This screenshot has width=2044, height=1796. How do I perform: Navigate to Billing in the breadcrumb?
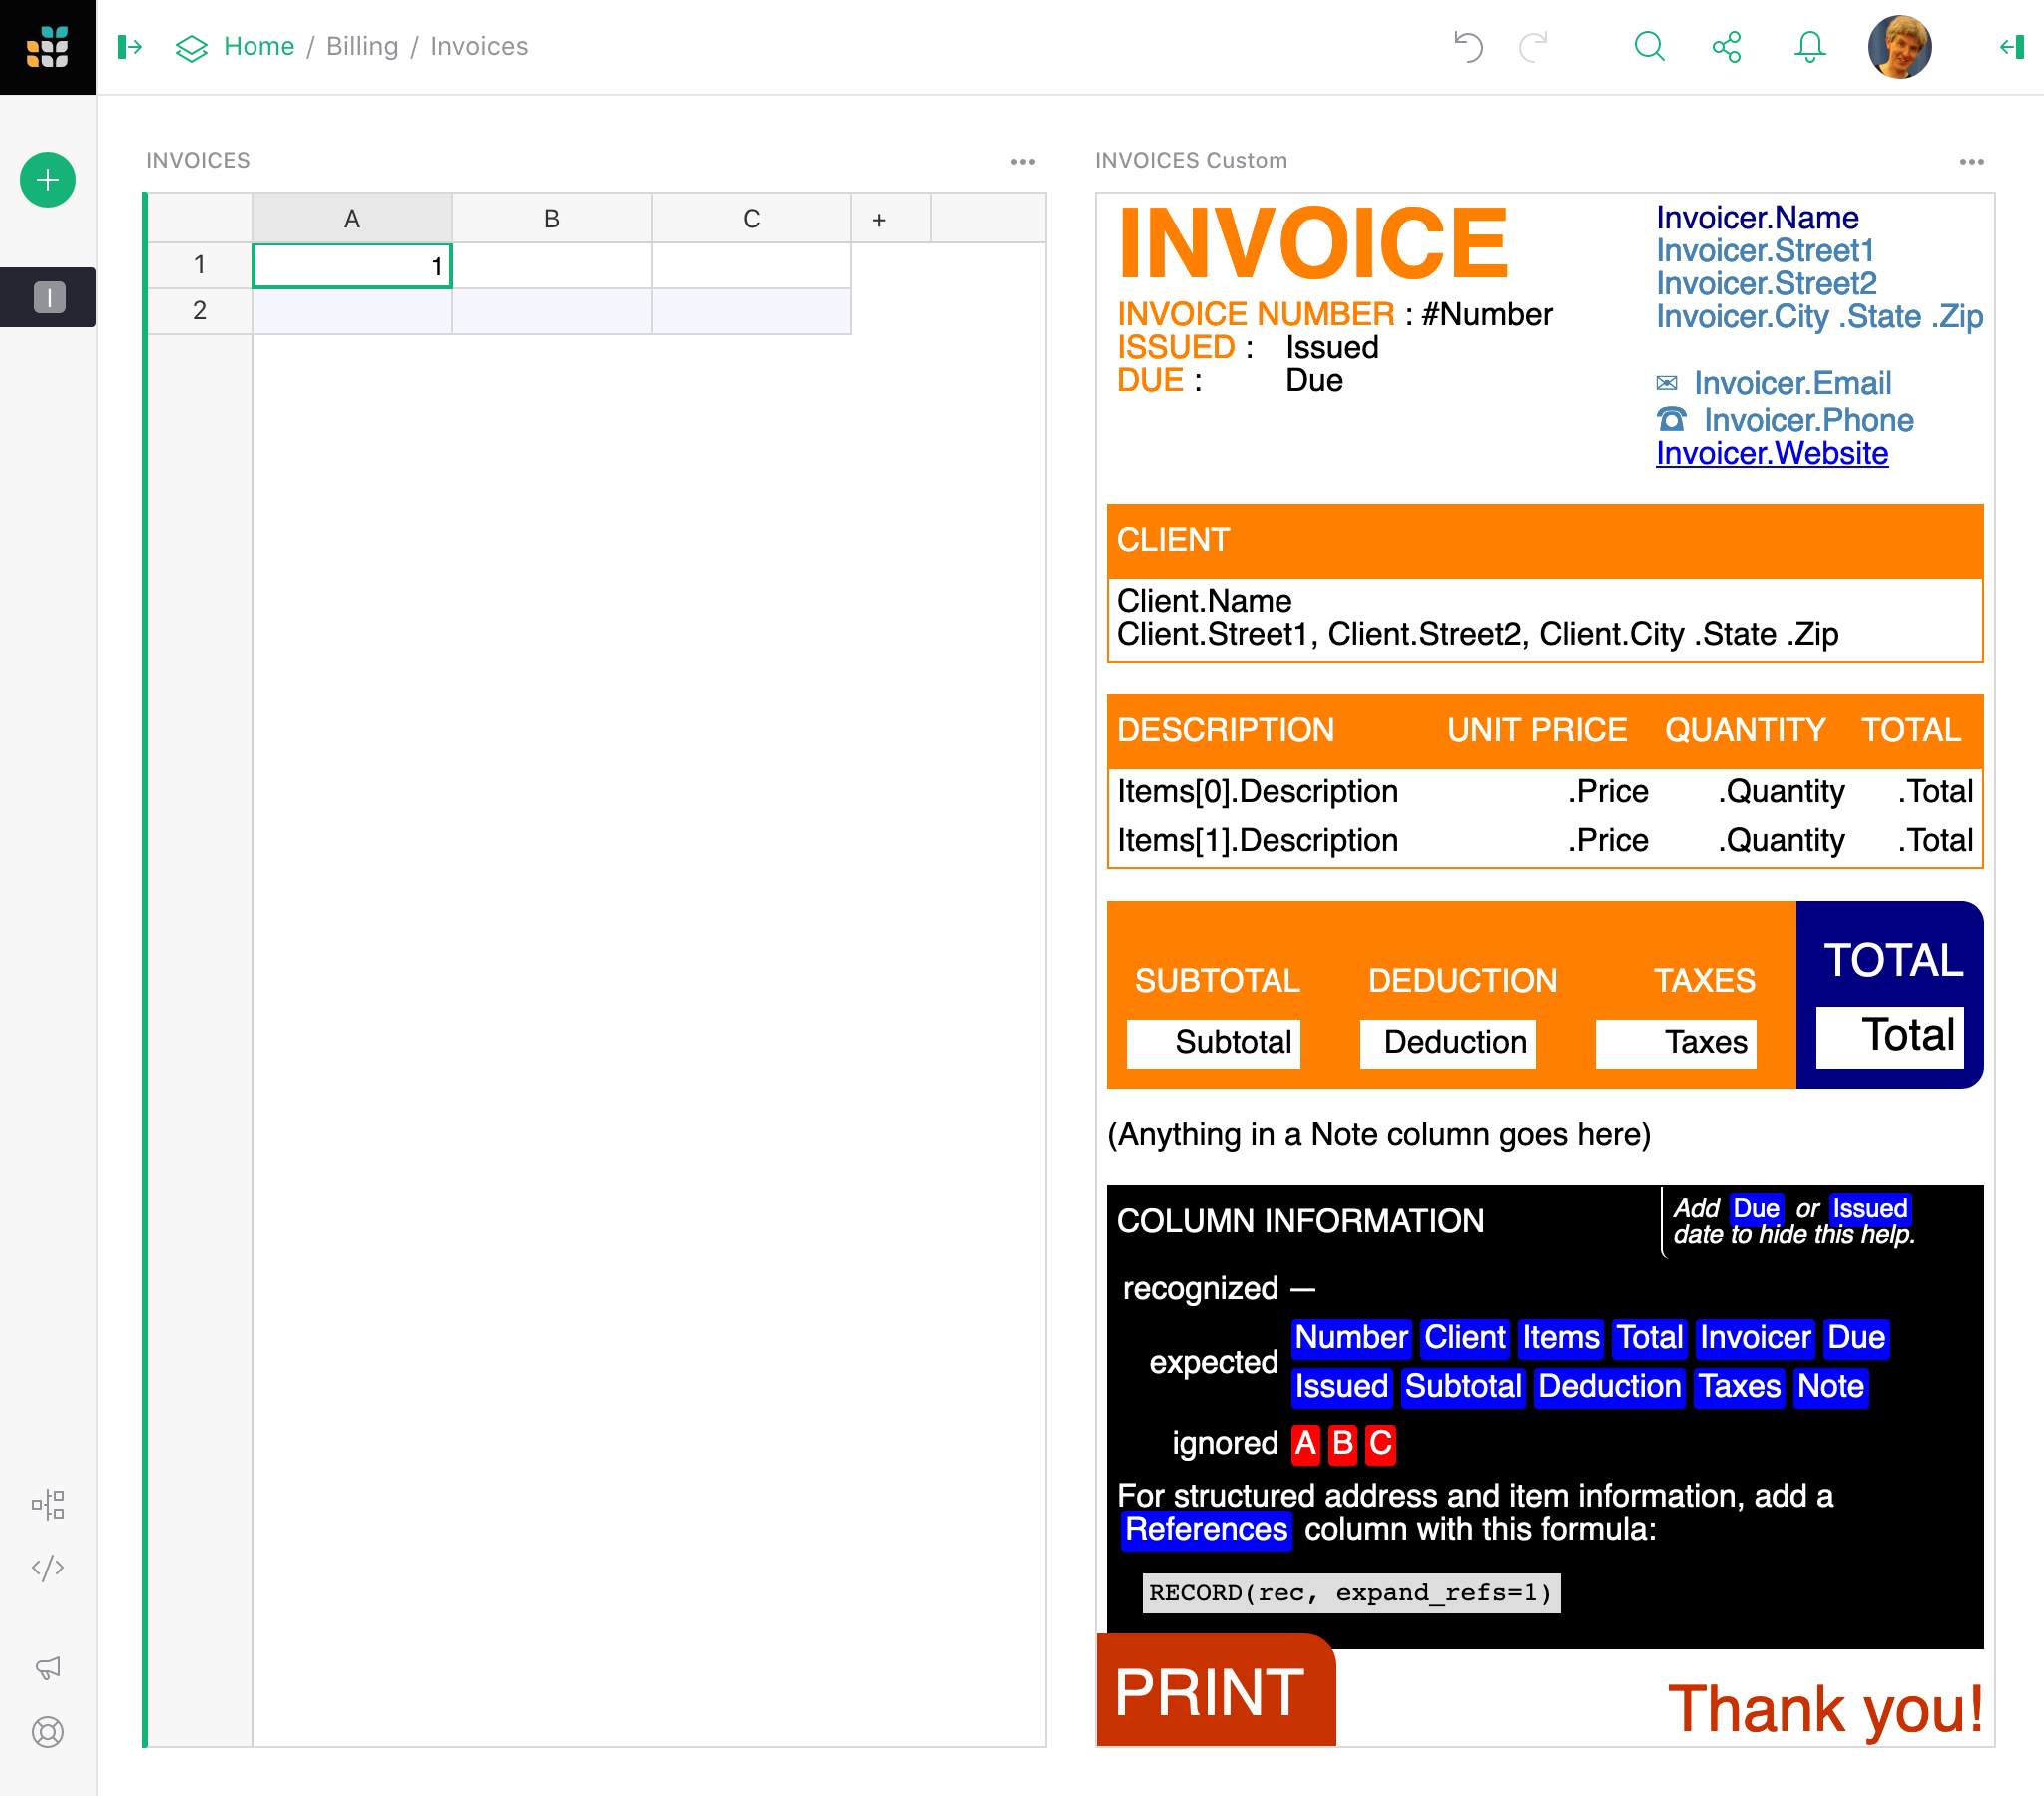(x=362, y=46)
